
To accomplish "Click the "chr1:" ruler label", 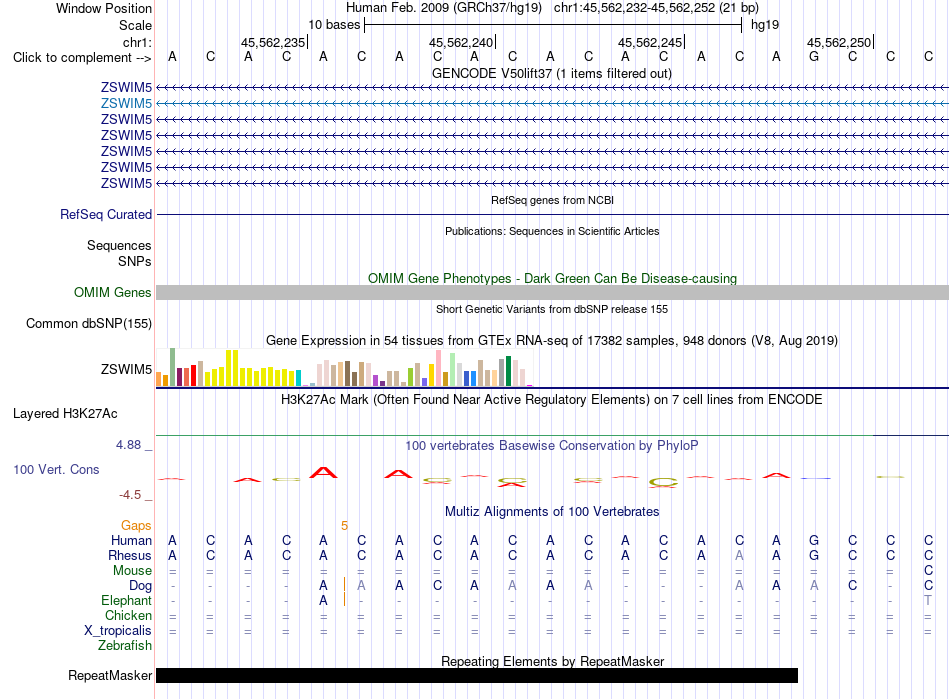I will click(x=137, y=42).
